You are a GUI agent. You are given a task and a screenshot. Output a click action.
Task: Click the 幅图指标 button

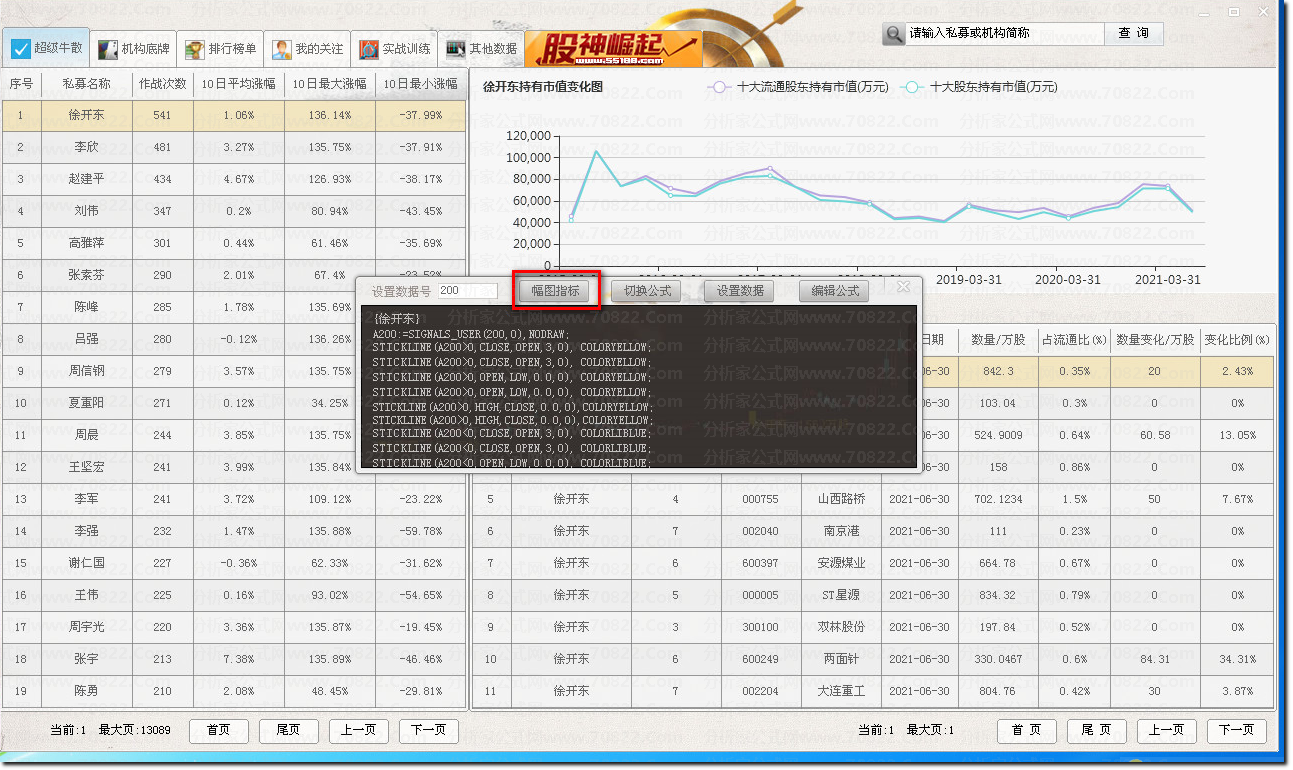tap(555, 291)
